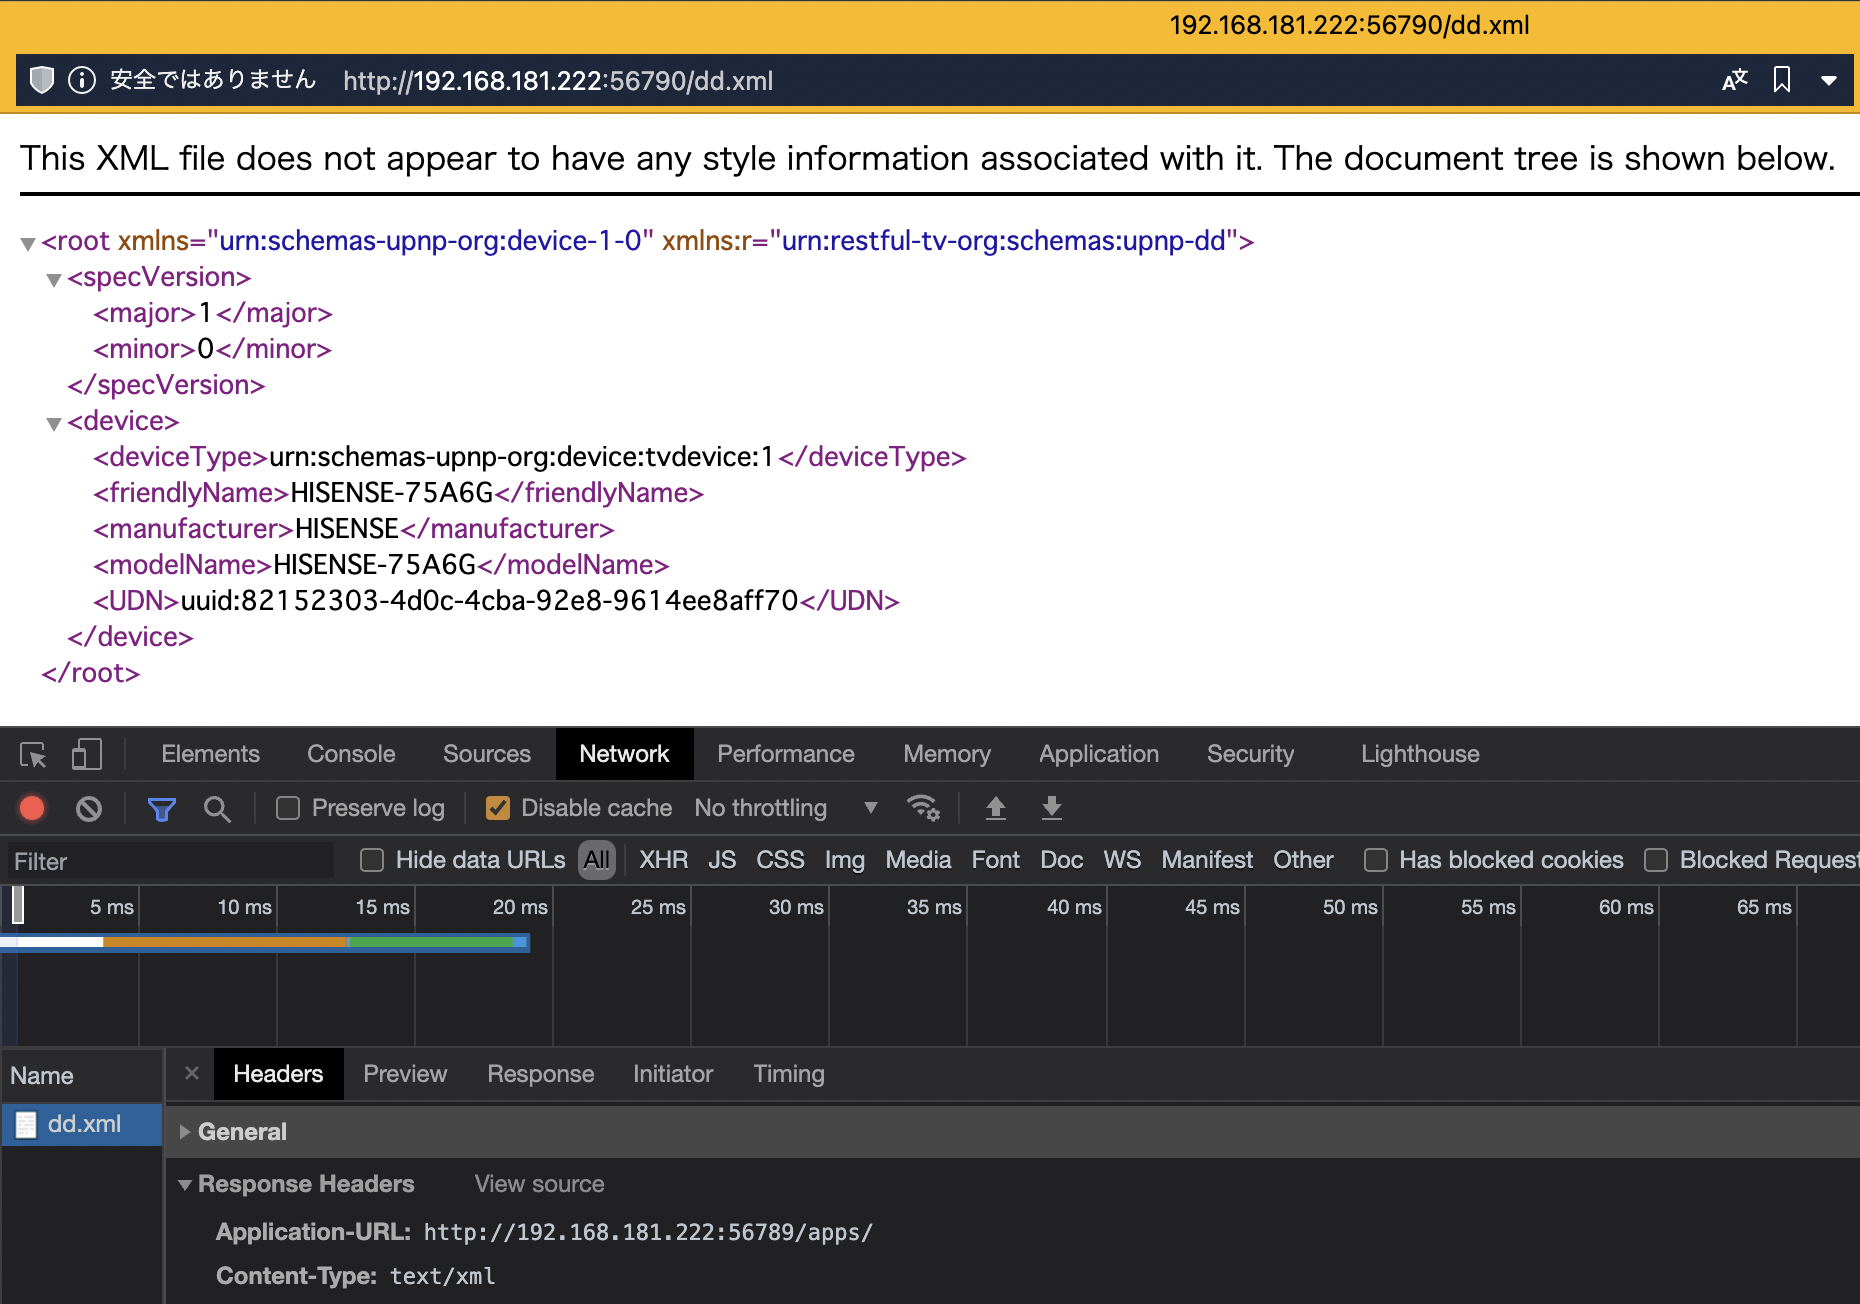Open the Application tab
Screen dimensions: 1860x1304
[x=1099, y=754]
